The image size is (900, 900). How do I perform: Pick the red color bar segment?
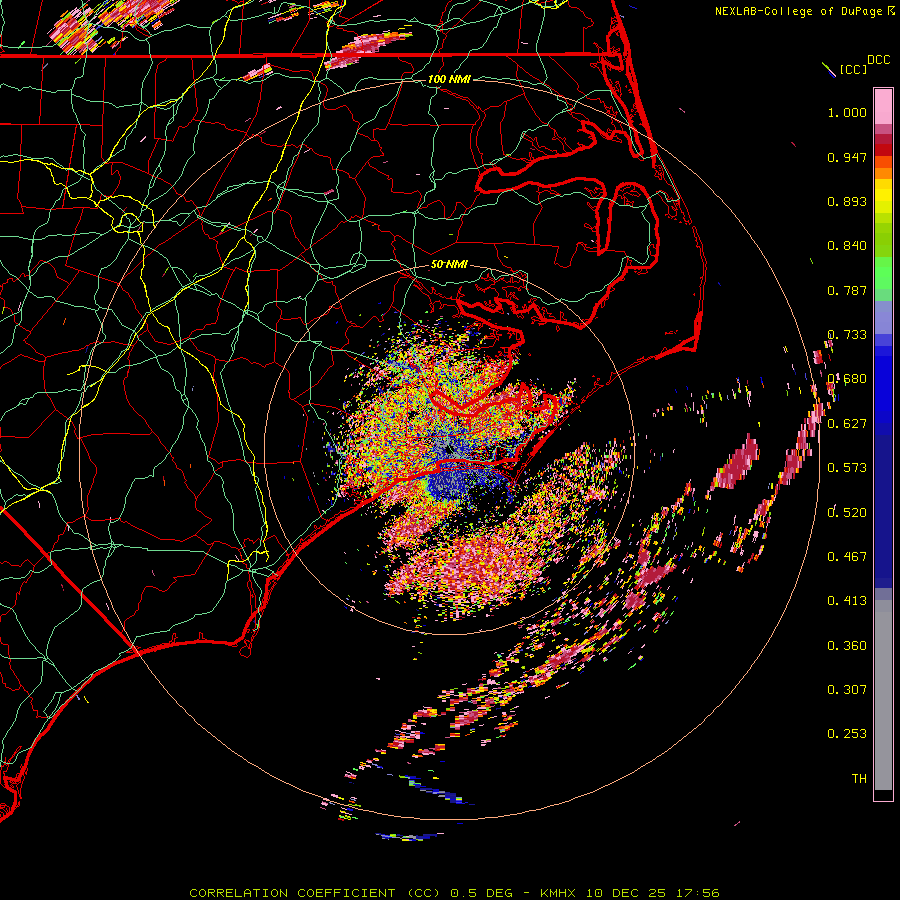(883, 150)
